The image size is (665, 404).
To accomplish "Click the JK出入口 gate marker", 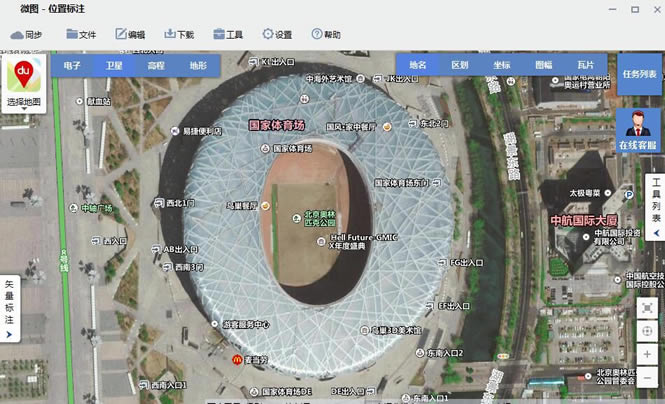I will (377, 78).
